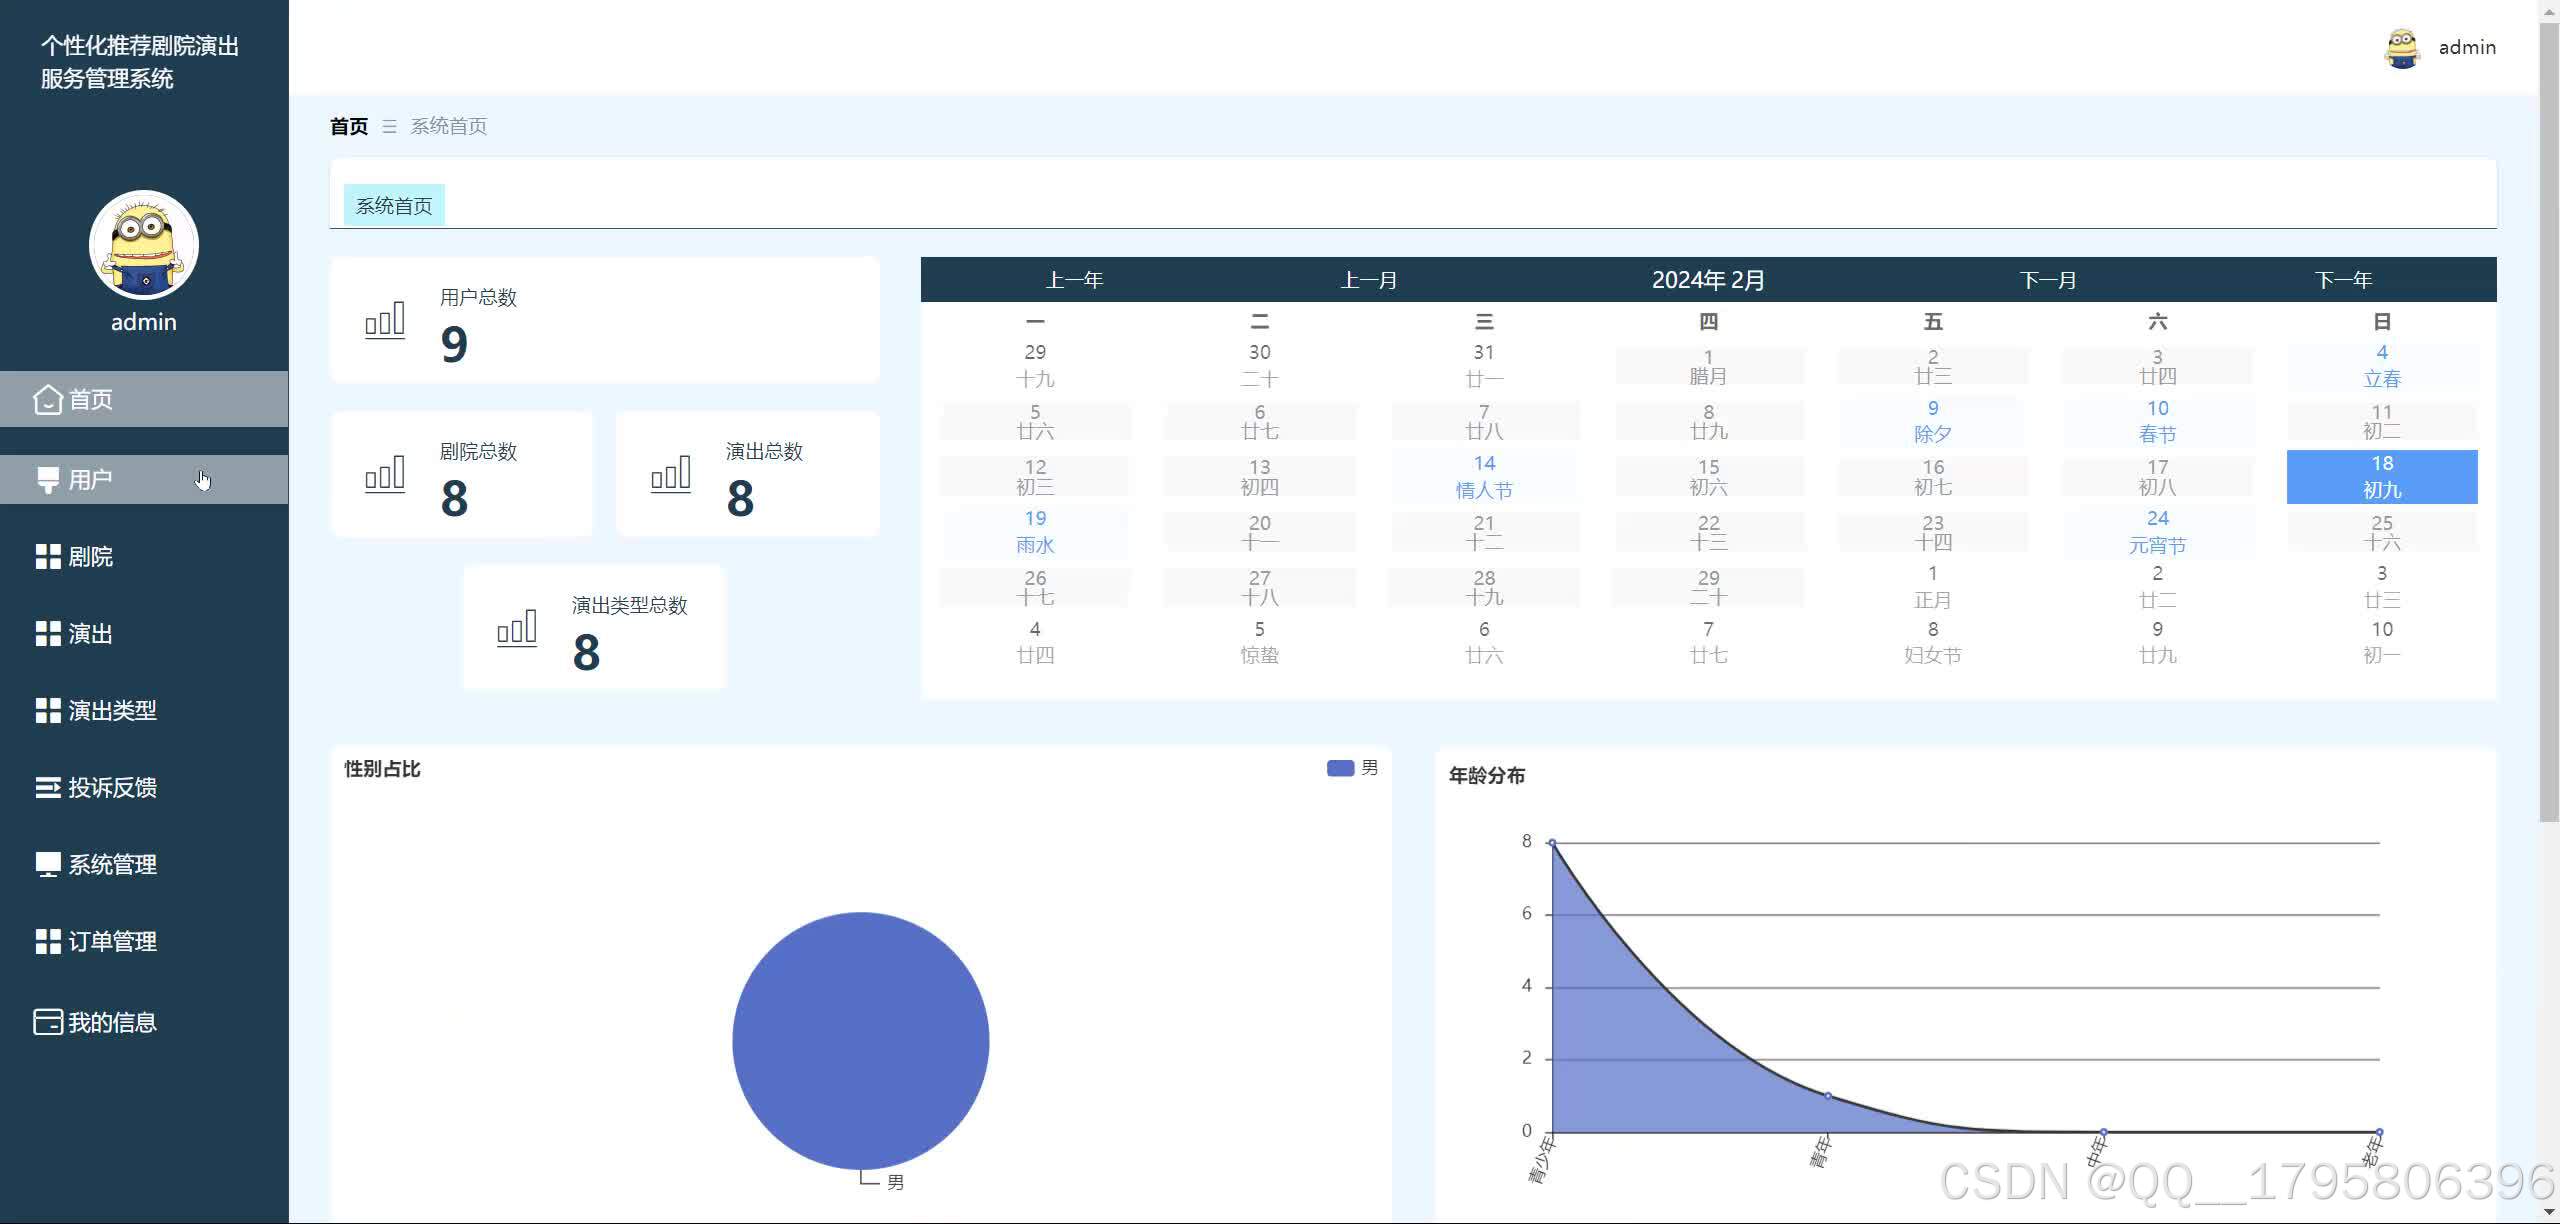Go to previous year 上一年
2560x1224 pixels.
[x=1074, y=280]
